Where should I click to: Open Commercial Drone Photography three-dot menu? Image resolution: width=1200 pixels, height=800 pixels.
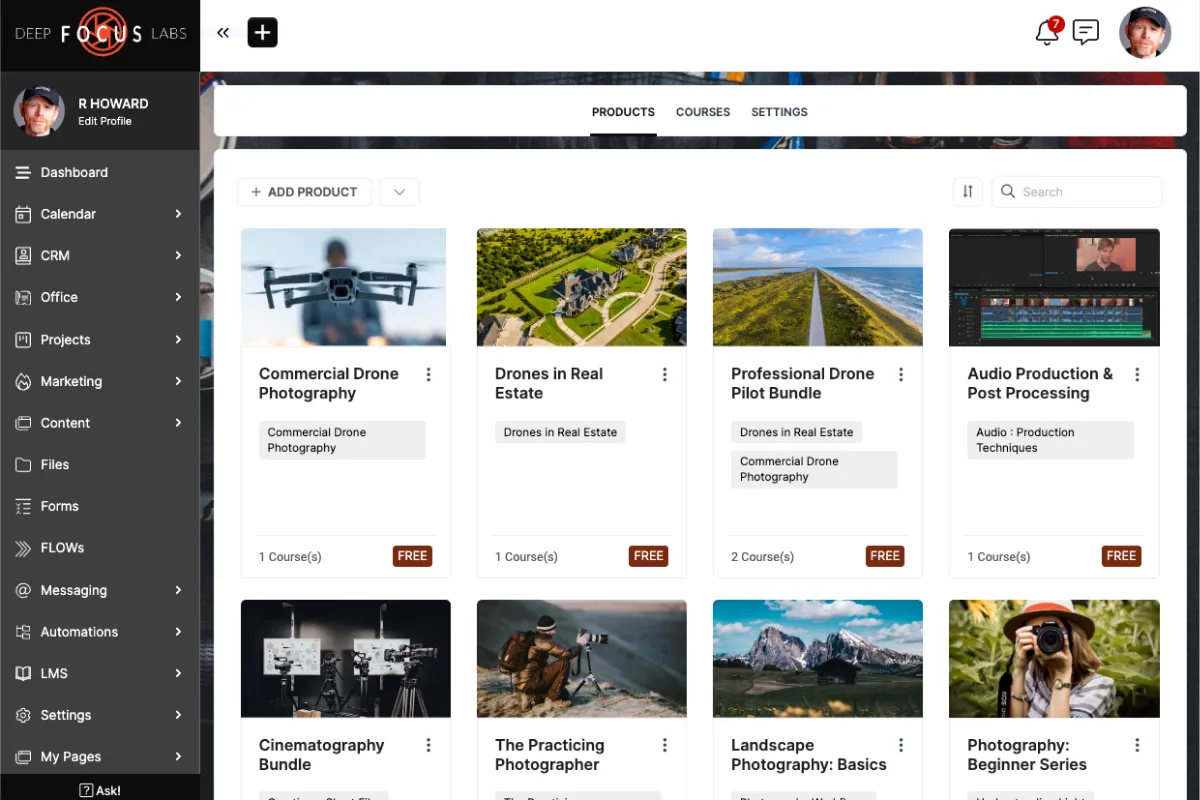click(428, 374)
